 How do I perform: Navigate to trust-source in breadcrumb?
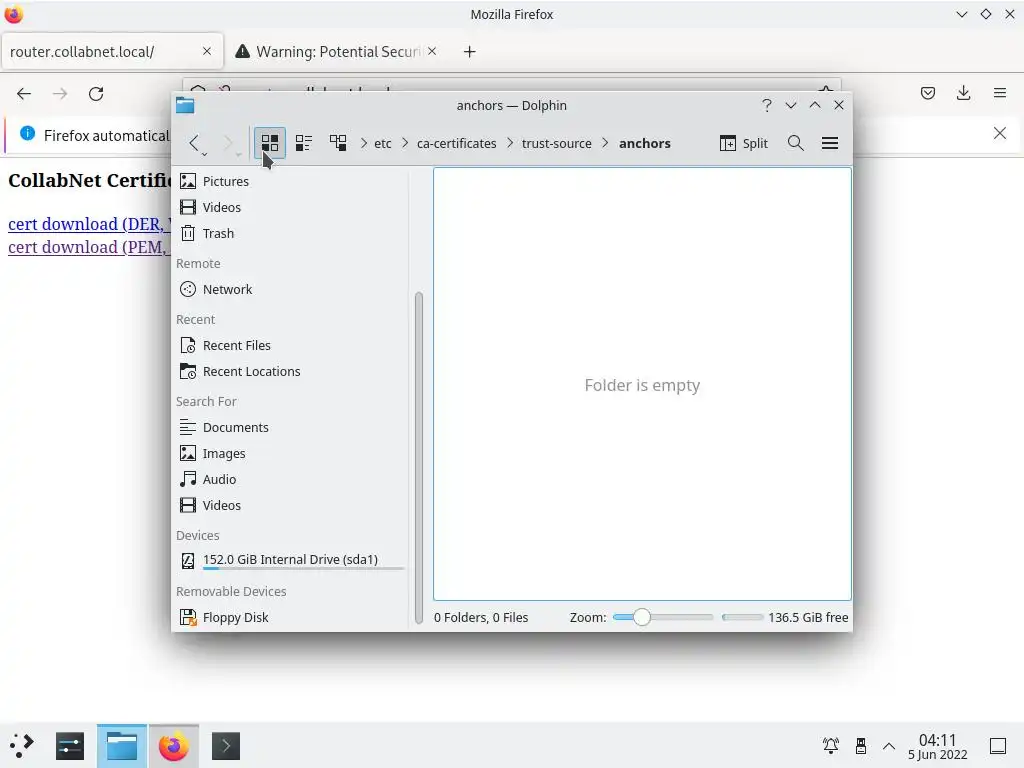(556, 144)
